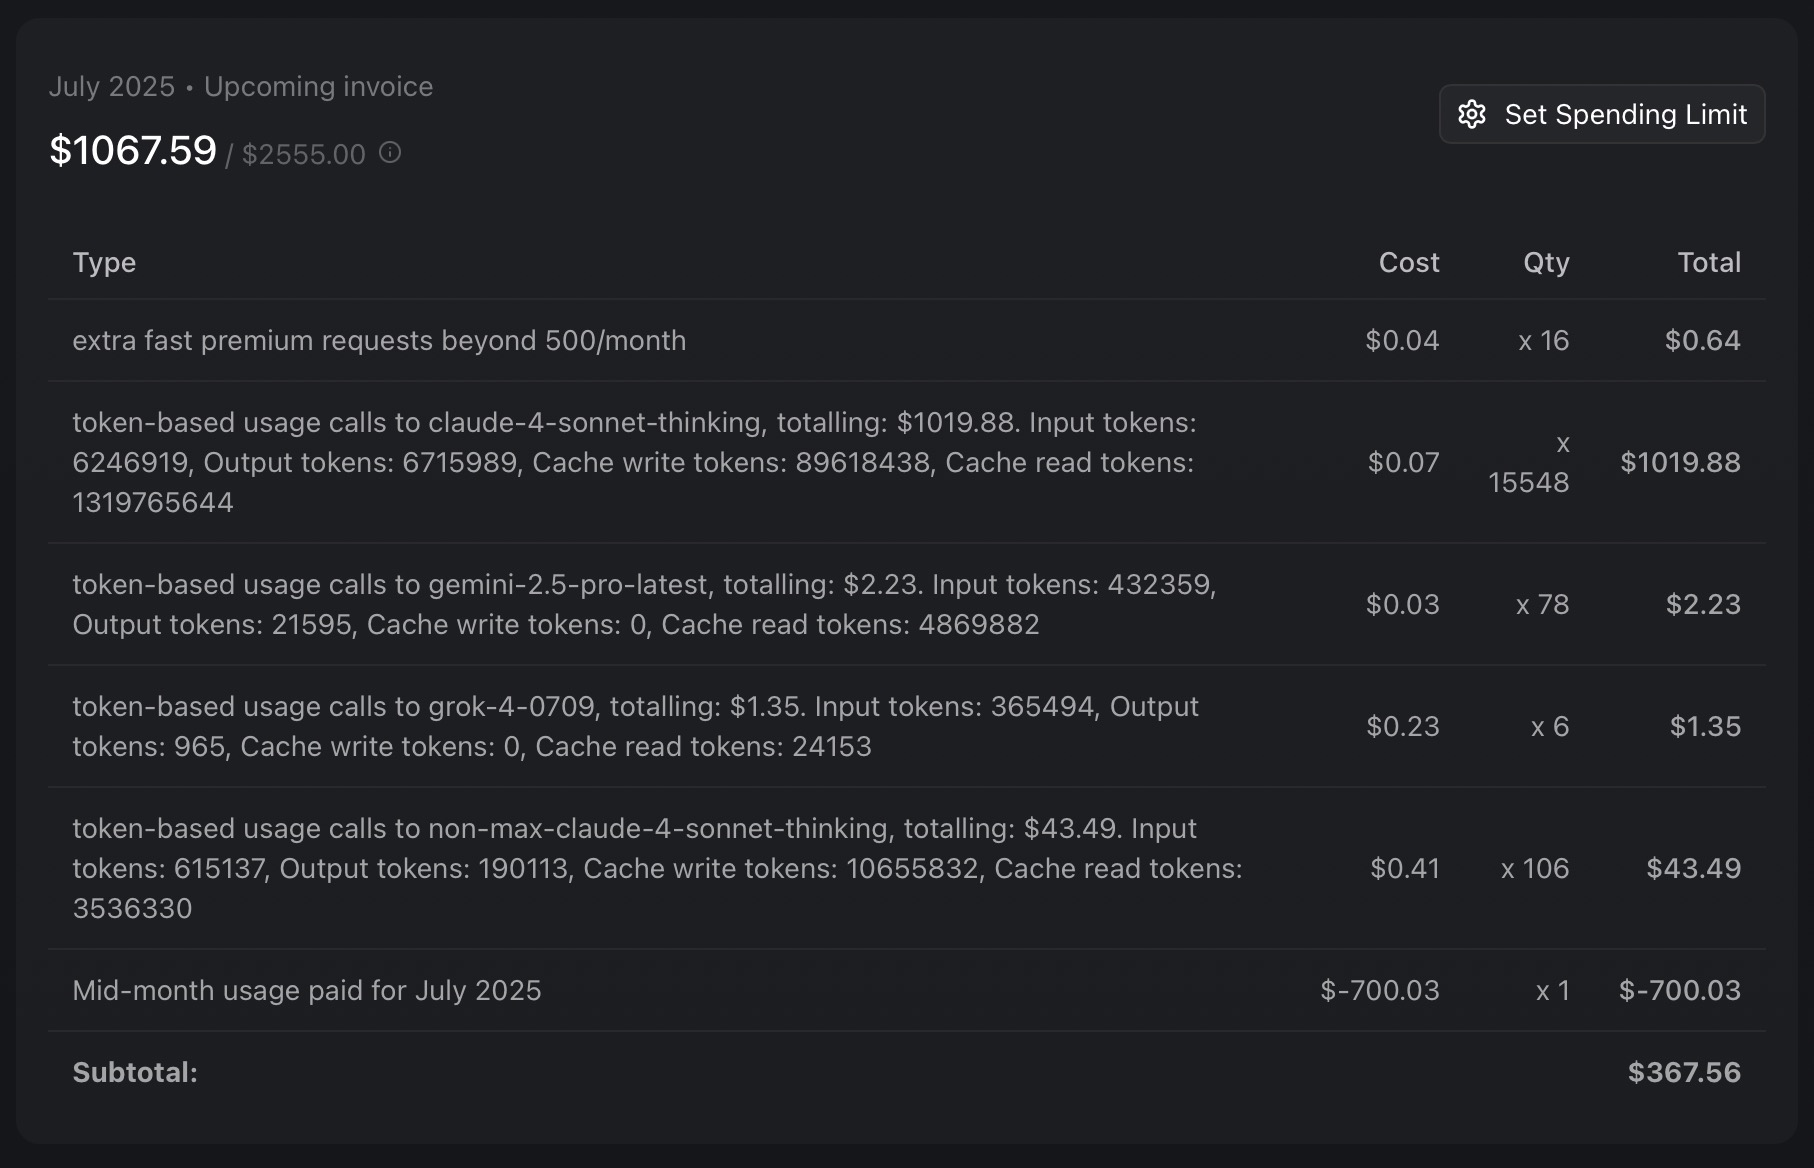Click the Qty column header
The width and height of the screenshot is (1814, 1168).
click(1545, 262)
